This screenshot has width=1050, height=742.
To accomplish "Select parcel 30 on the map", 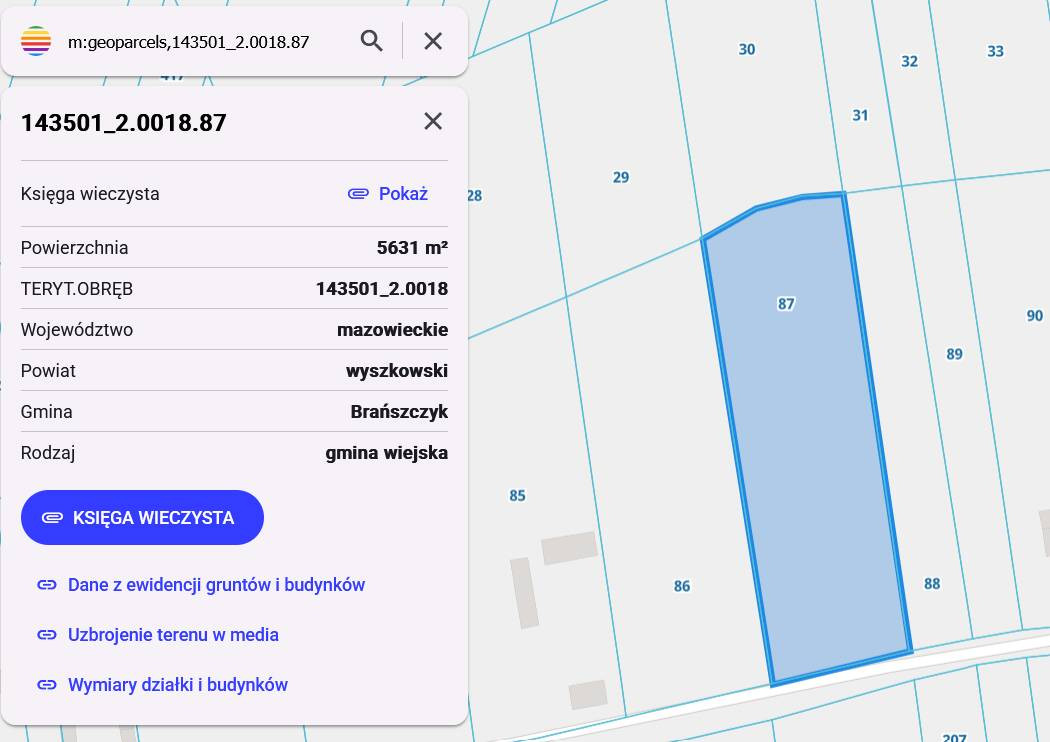I will tap(747, 49).
